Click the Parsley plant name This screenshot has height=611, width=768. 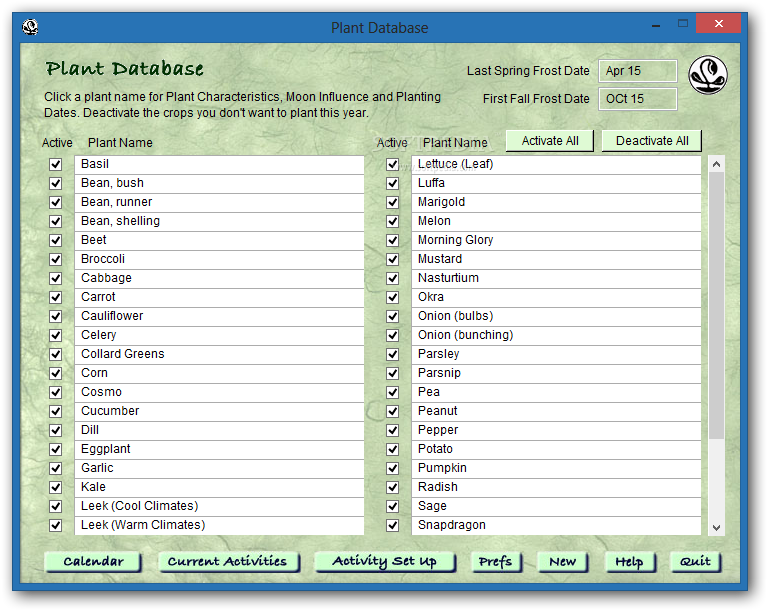[x=556, y=354]
